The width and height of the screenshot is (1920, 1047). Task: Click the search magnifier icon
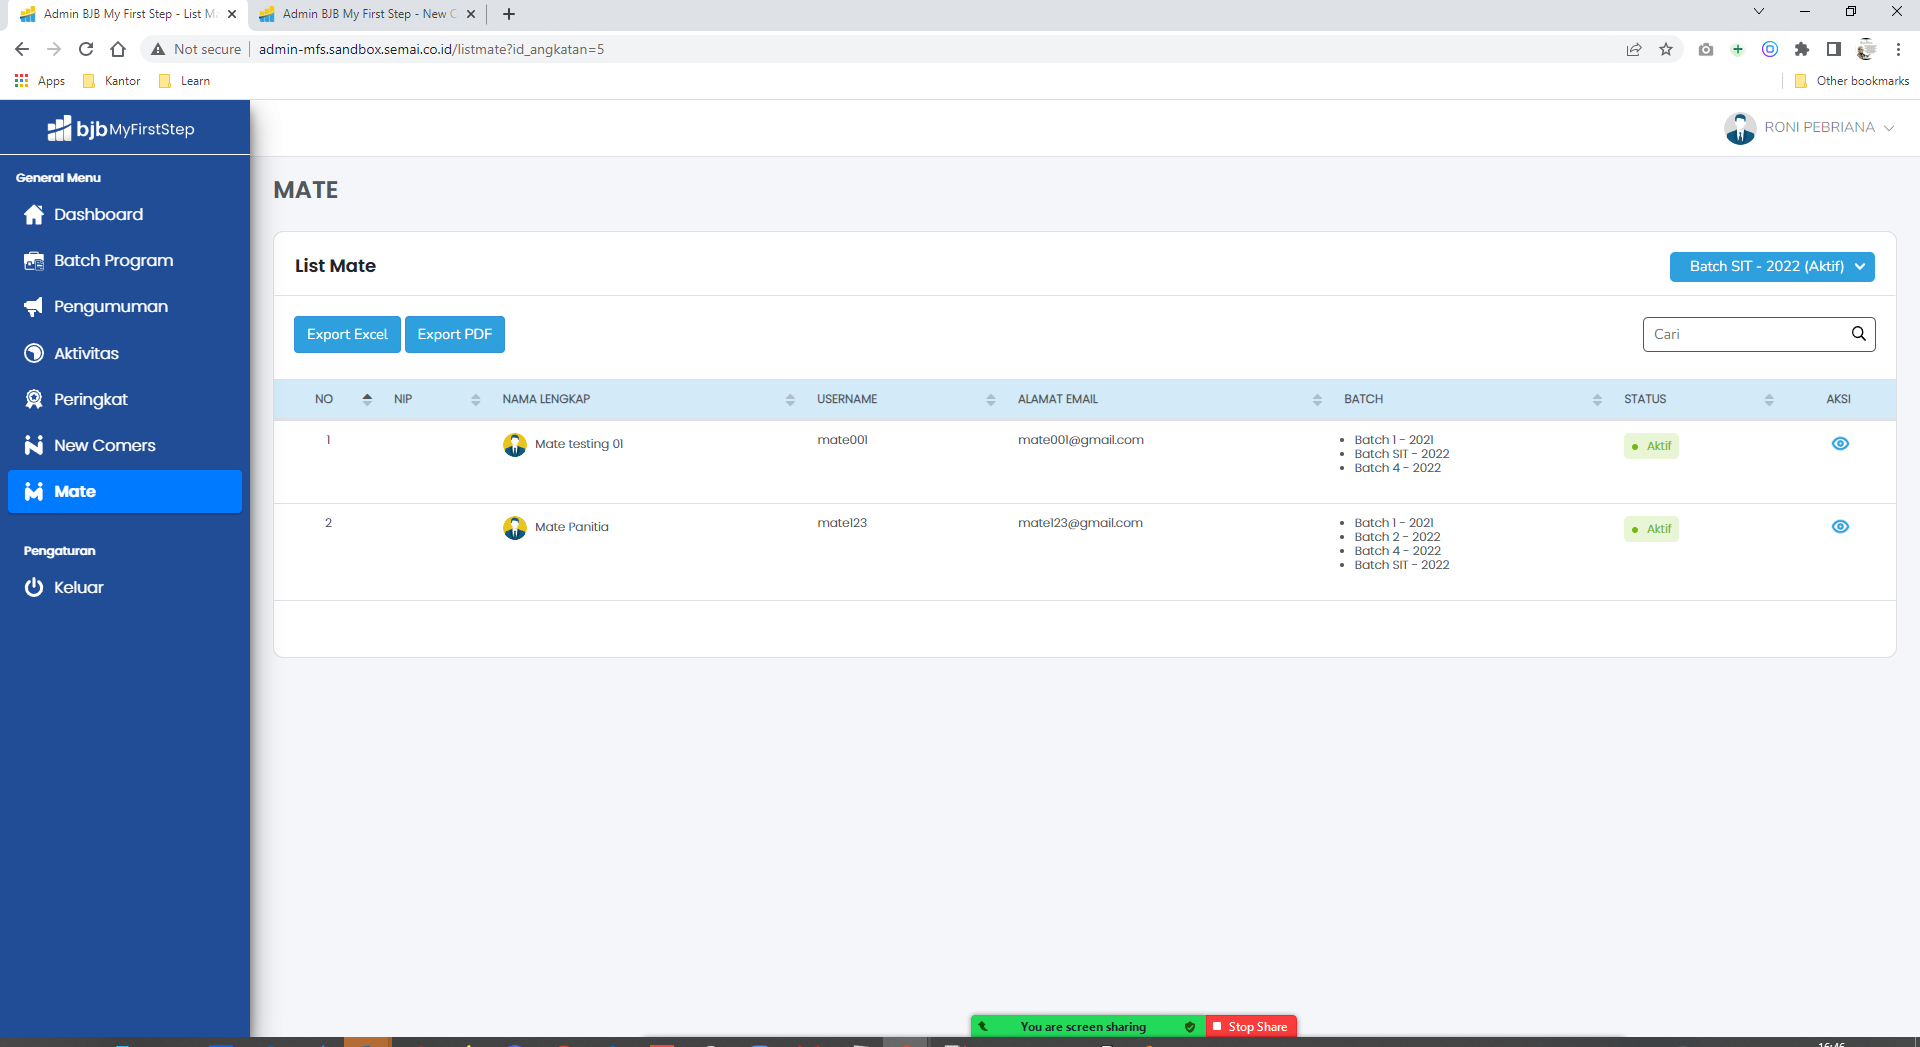point(1859,333)
